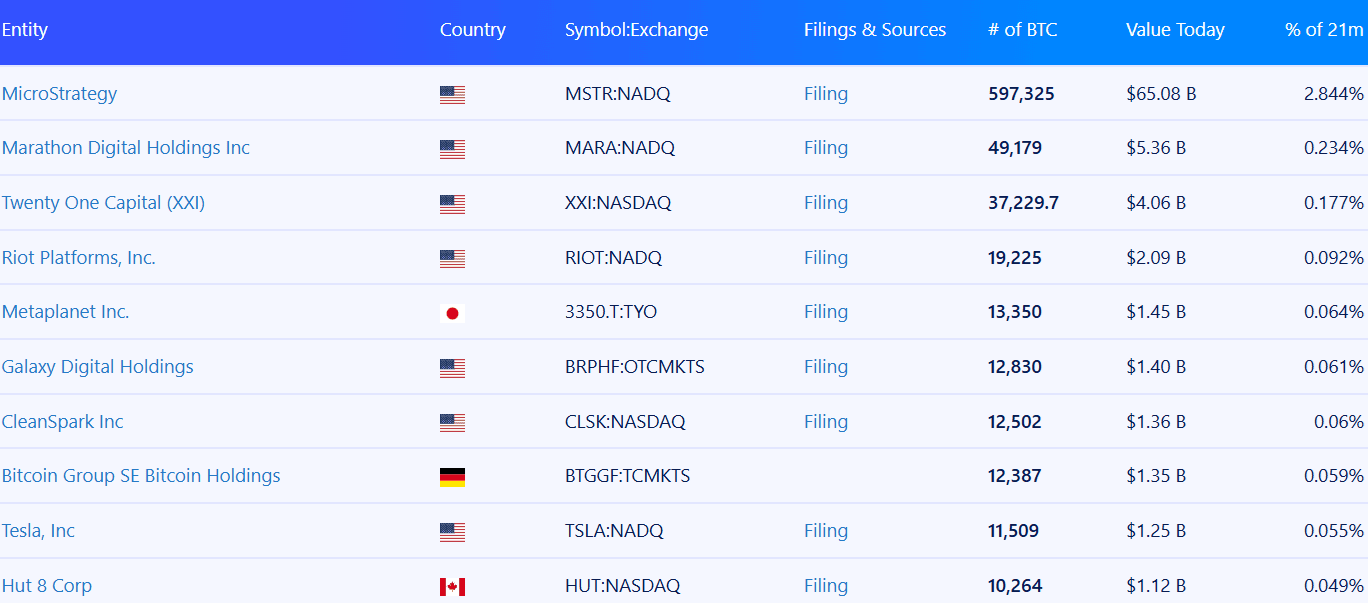Click the Entity column header
The image size is (1368, 603).
pos(25,30)
